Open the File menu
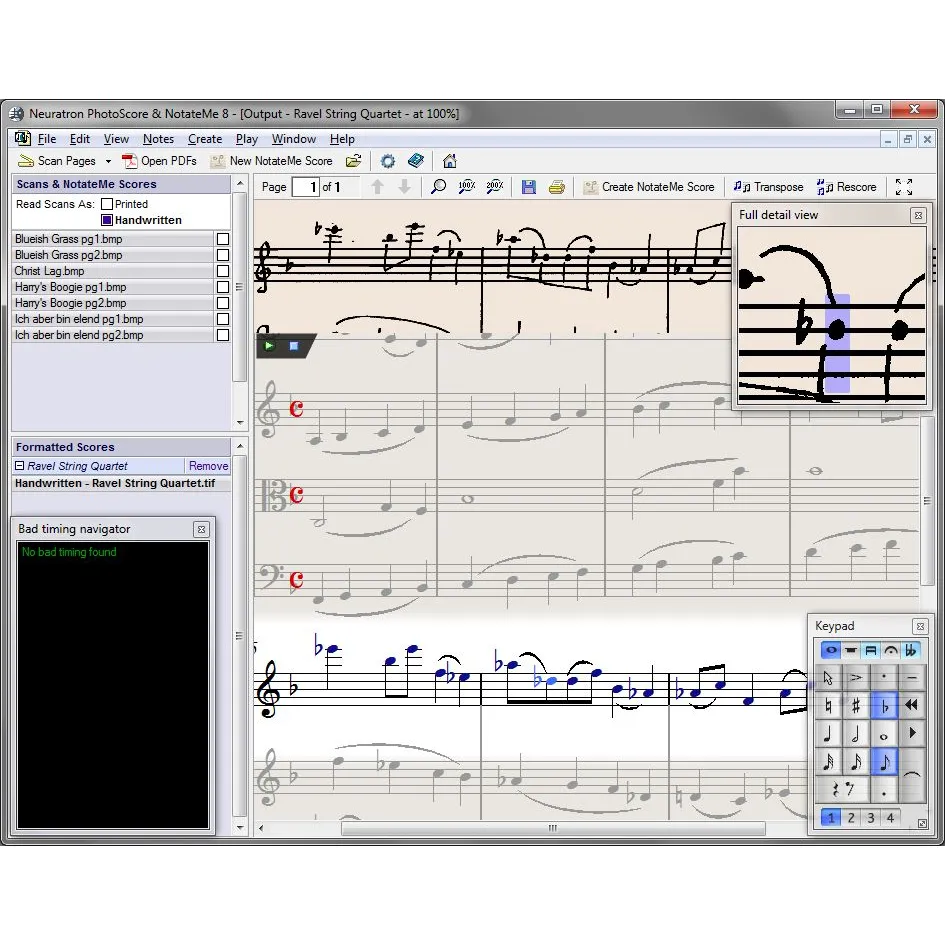The image size is (945, 945). pos(46,139)
